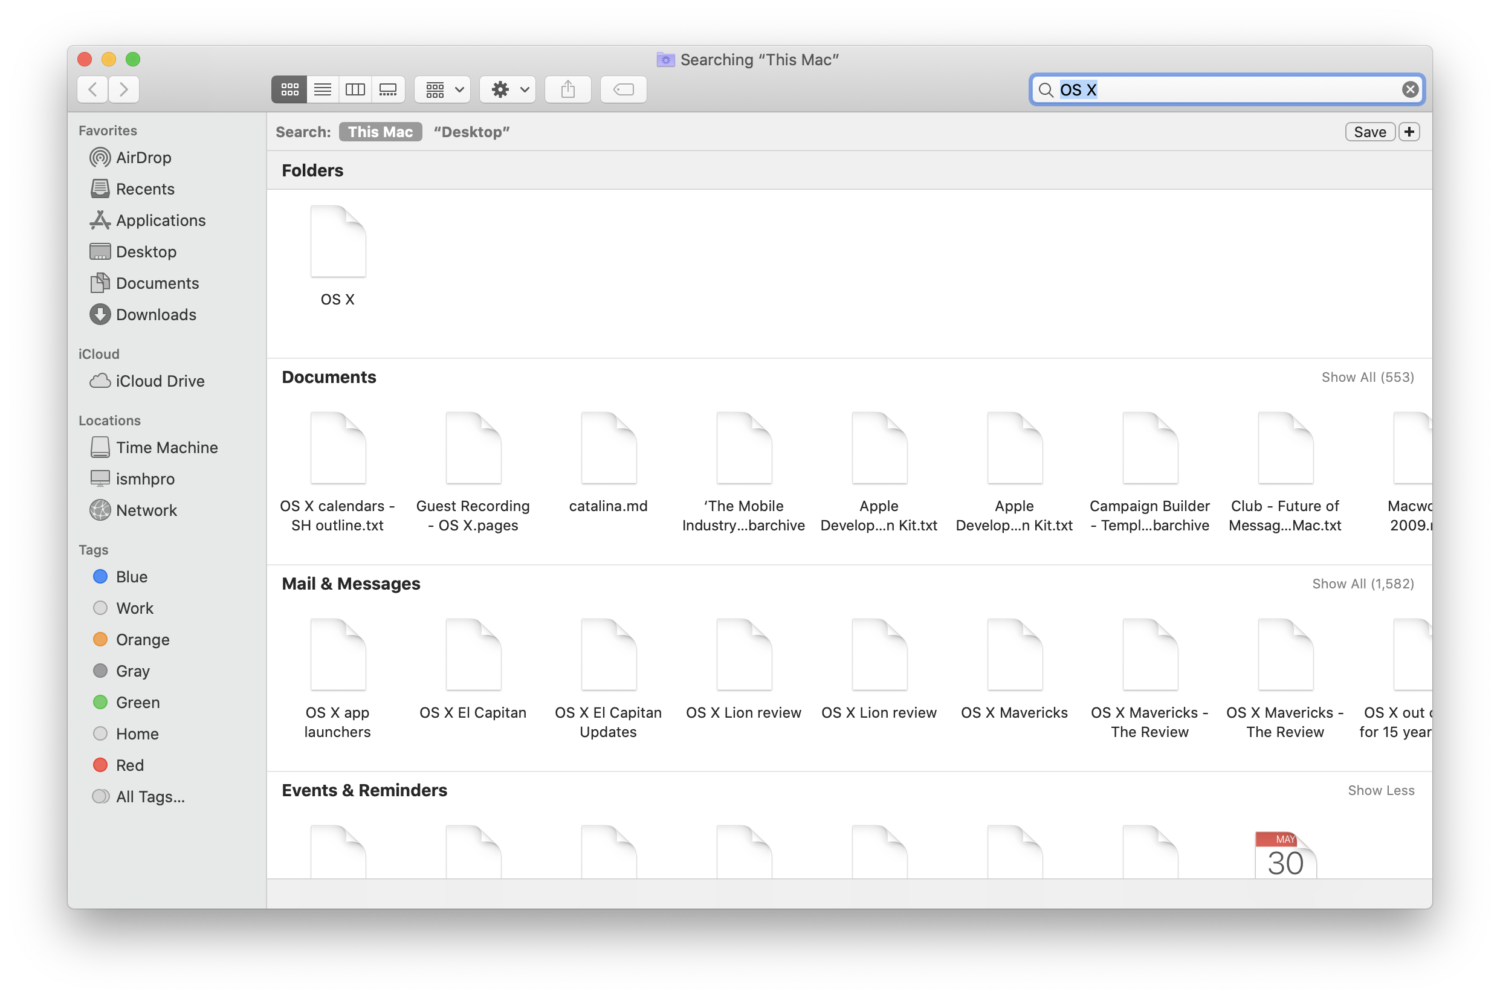Collapse Events & Reminders with Show Less
The width and height of the screenshot is (1500, 998).
1380,790
